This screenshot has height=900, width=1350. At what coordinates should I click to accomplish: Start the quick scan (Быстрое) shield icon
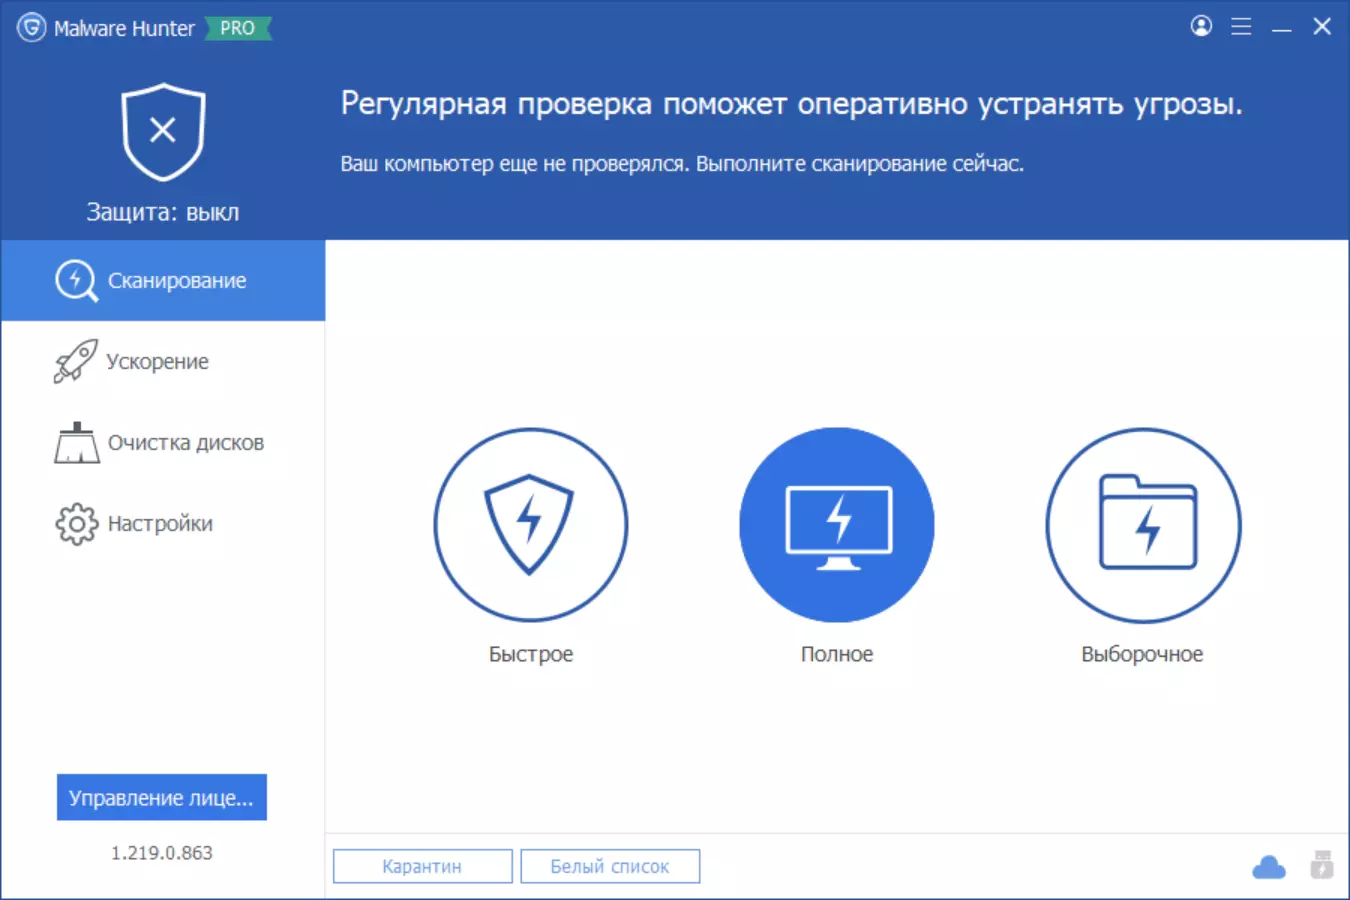pyautogui.click(x=531, y=525)
